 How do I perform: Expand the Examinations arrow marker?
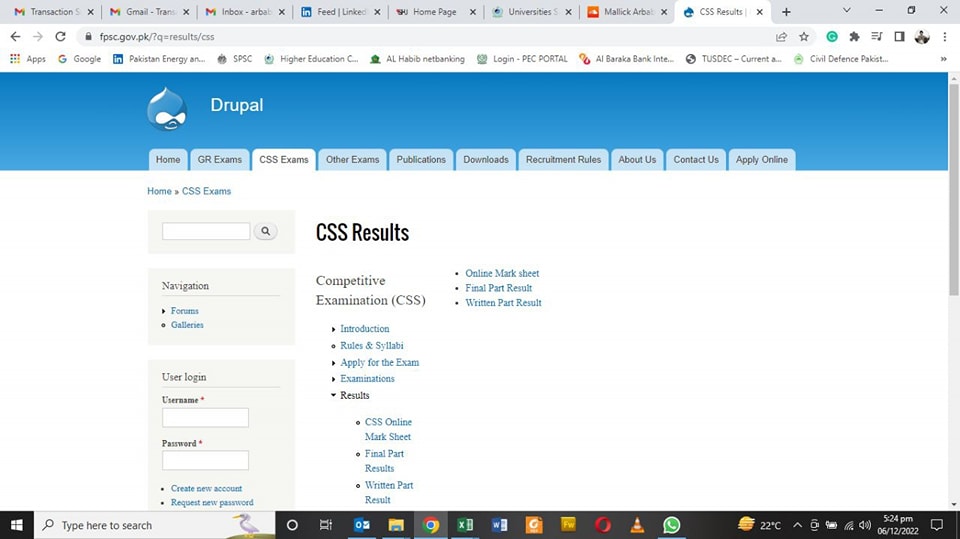tap(334, 379)
